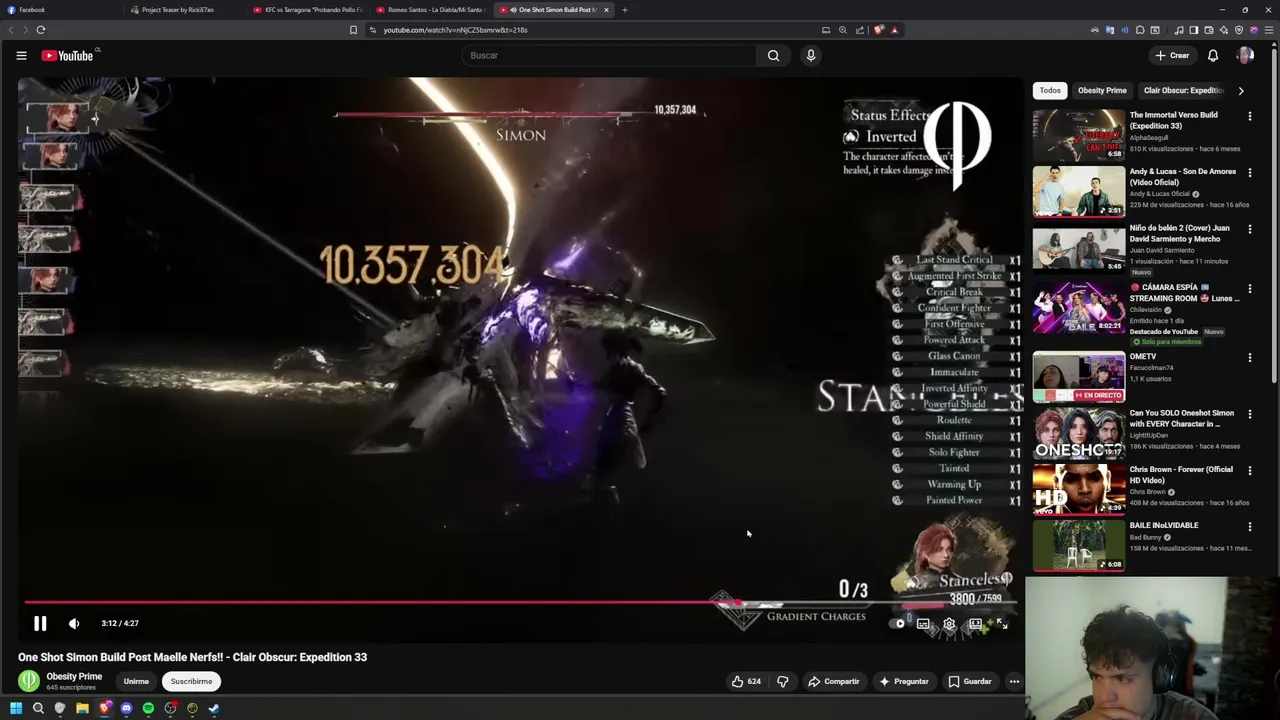Open The Immortal Verso Build video thumbnail
The width and height of the screenshot is (1280, 720).
coord(1079,135)
